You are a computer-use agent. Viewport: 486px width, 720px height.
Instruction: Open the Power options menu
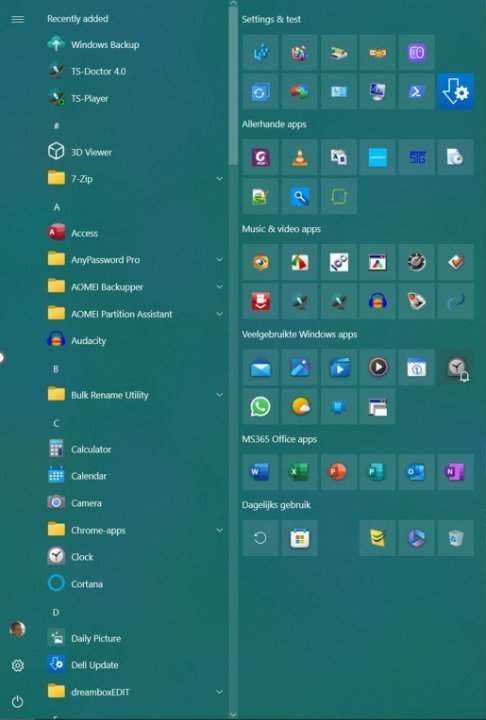(17, 702)
